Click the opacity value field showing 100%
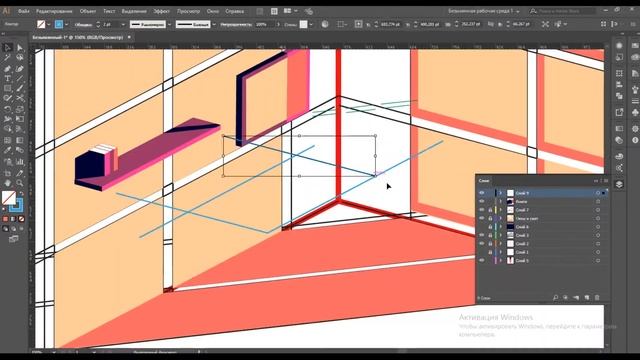 (265, 24)
